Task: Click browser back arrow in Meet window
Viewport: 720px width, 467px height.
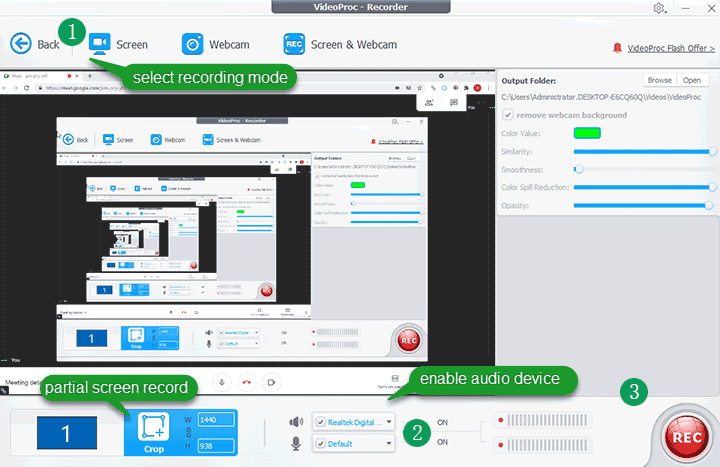Action: [5, 88]
